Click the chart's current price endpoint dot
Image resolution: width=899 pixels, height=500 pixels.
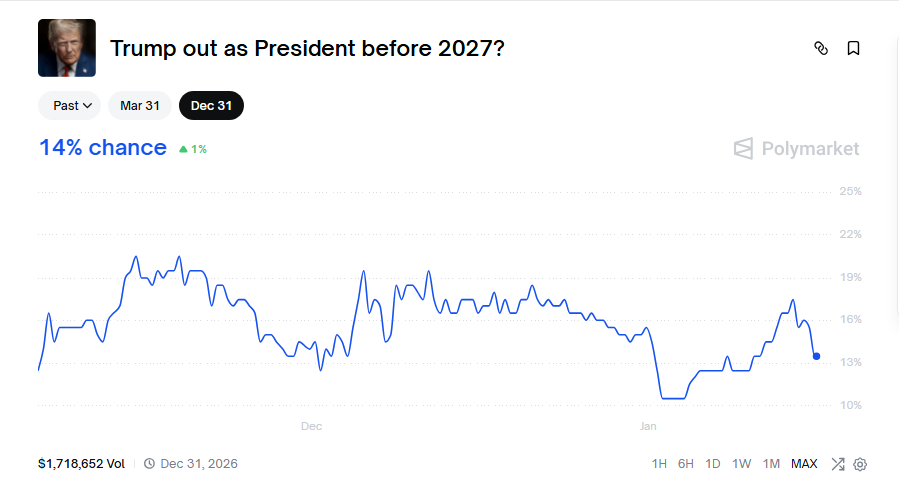817,356
